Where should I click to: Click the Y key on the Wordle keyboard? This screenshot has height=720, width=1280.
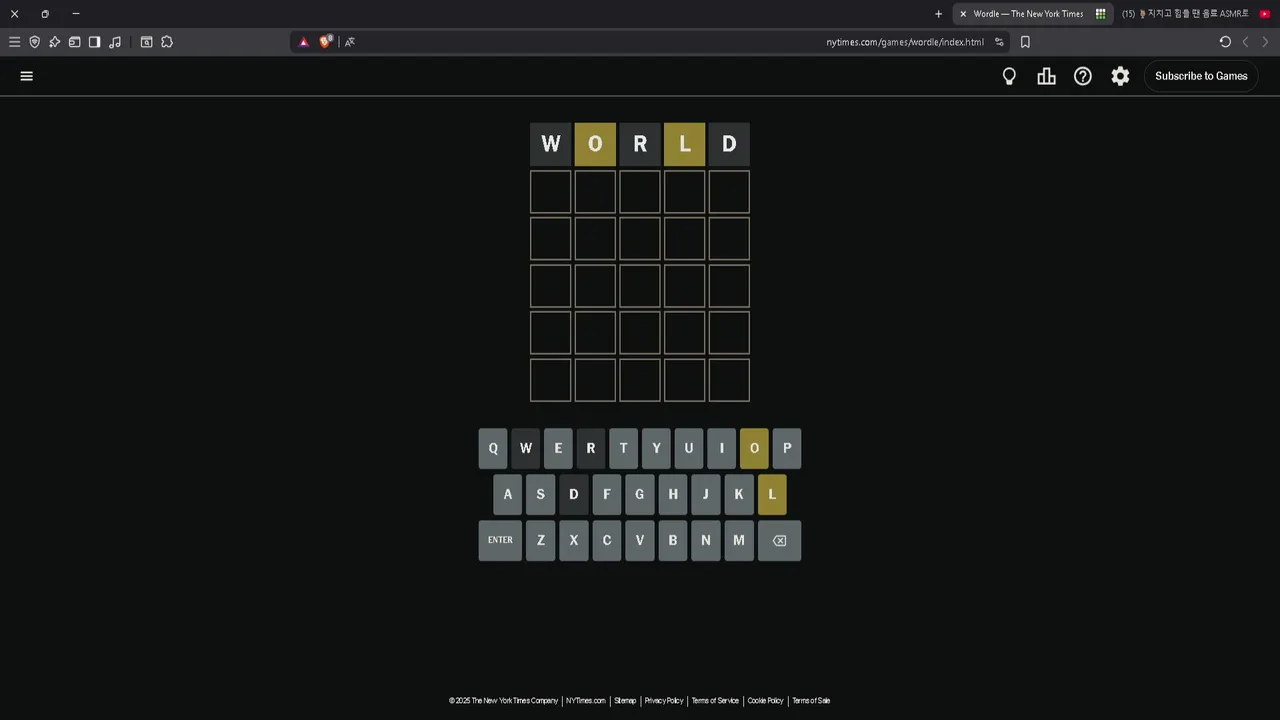(656, 448)
